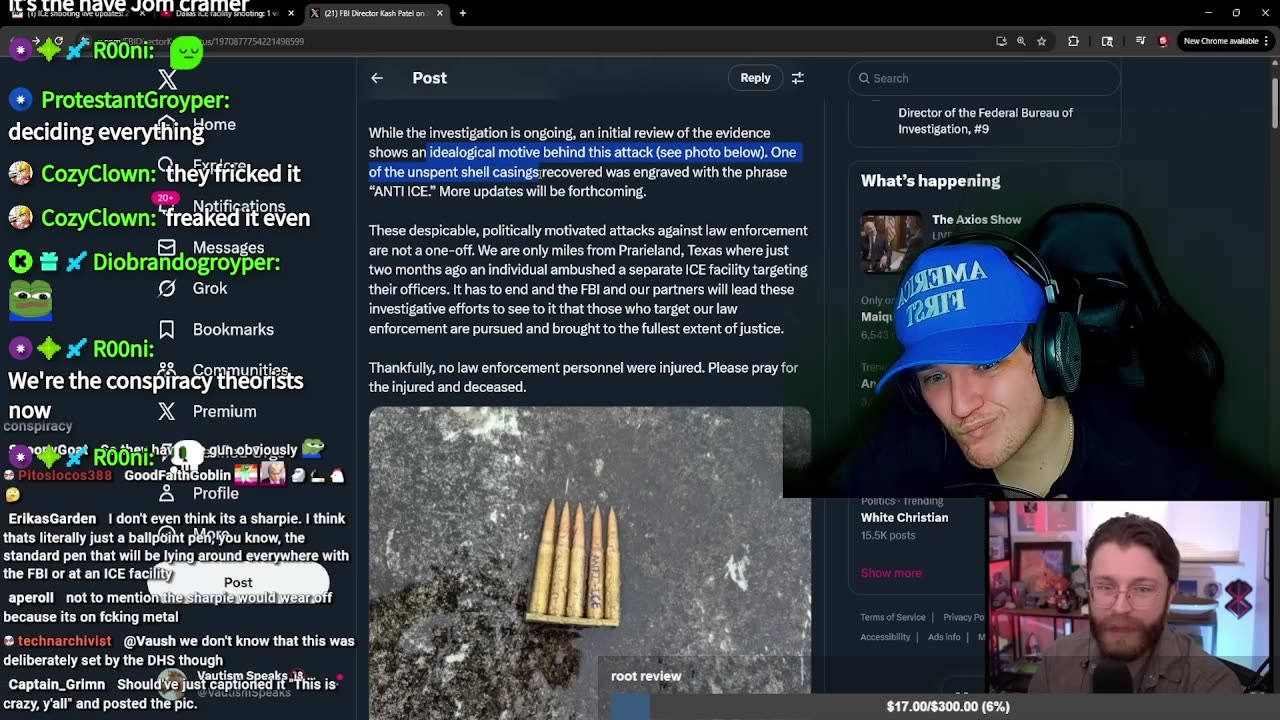
Task: Open the White Christian trending topic
Action: coord(904,517)
